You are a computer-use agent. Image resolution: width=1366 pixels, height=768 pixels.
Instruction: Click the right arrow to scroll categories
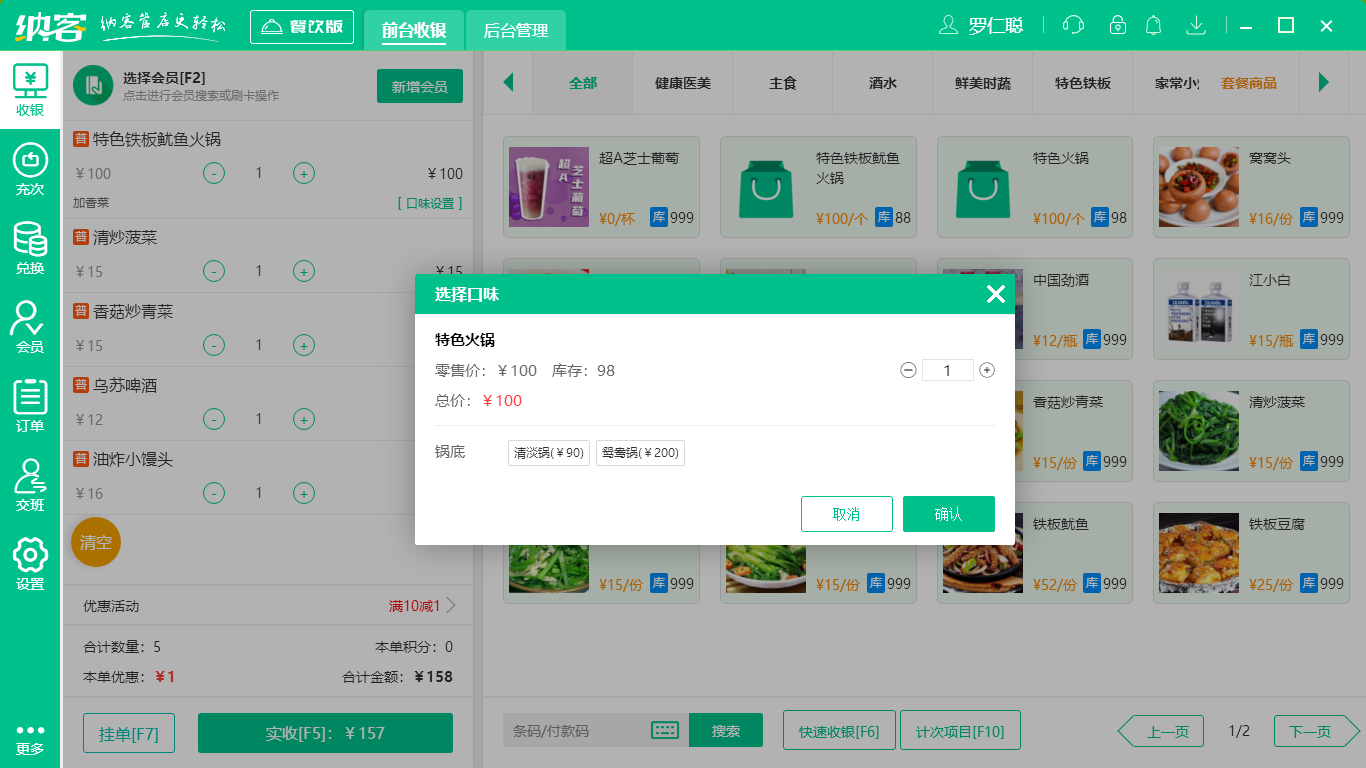pyautogui.click(x=1326, y=84)
